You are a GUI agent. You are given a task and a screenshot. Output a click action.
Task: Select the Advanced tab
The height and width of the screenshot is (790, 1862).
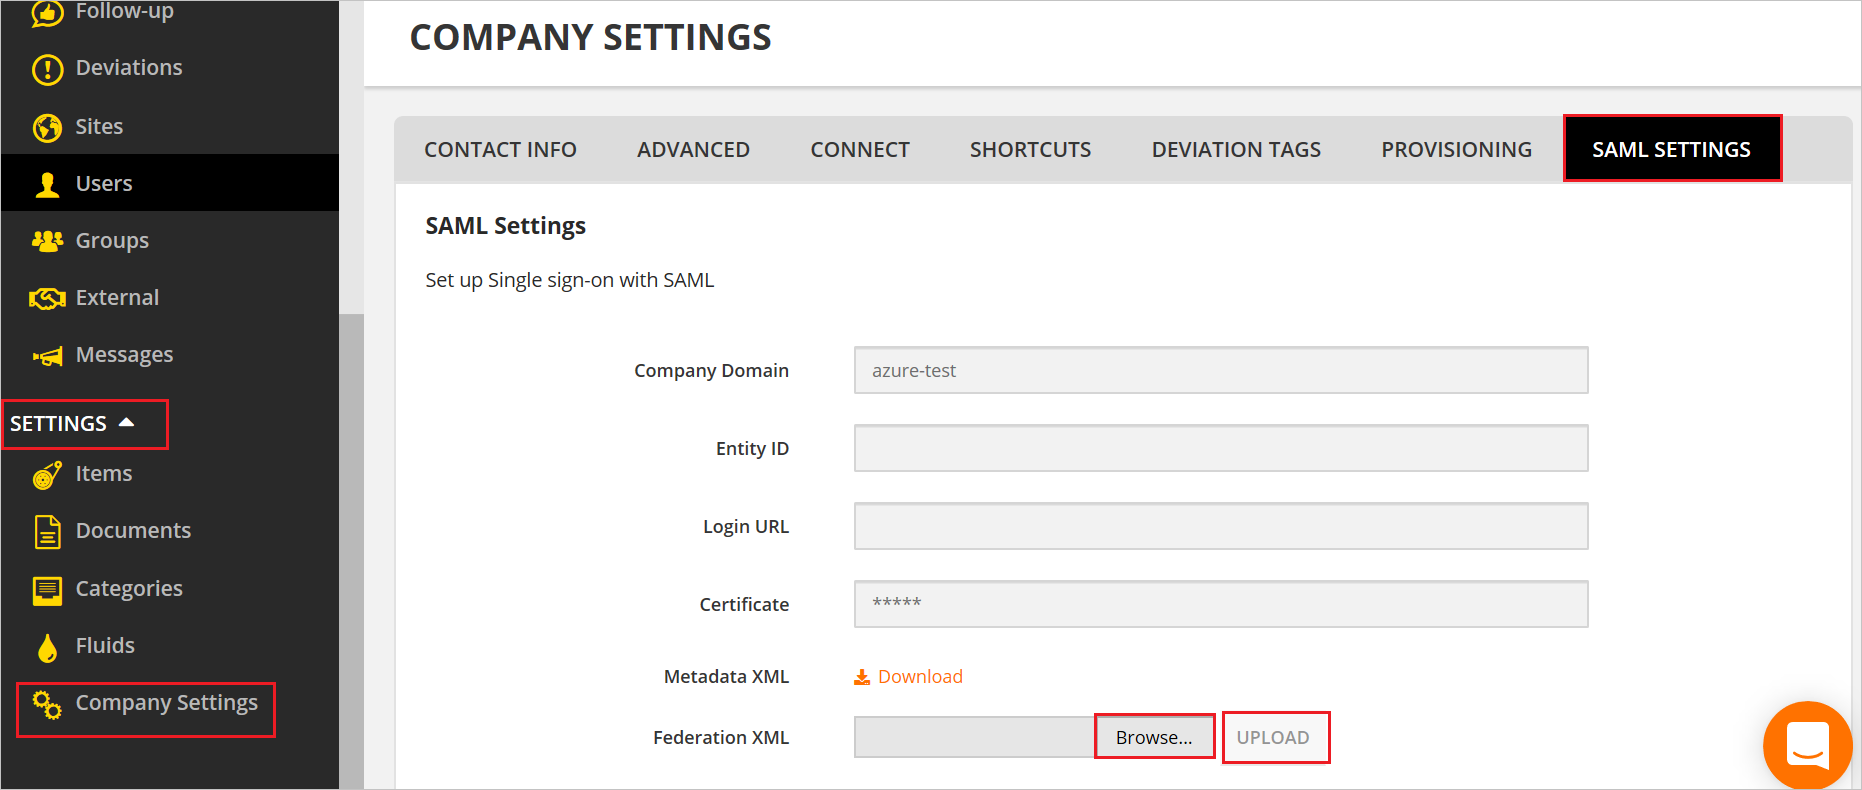pos(693,150)
